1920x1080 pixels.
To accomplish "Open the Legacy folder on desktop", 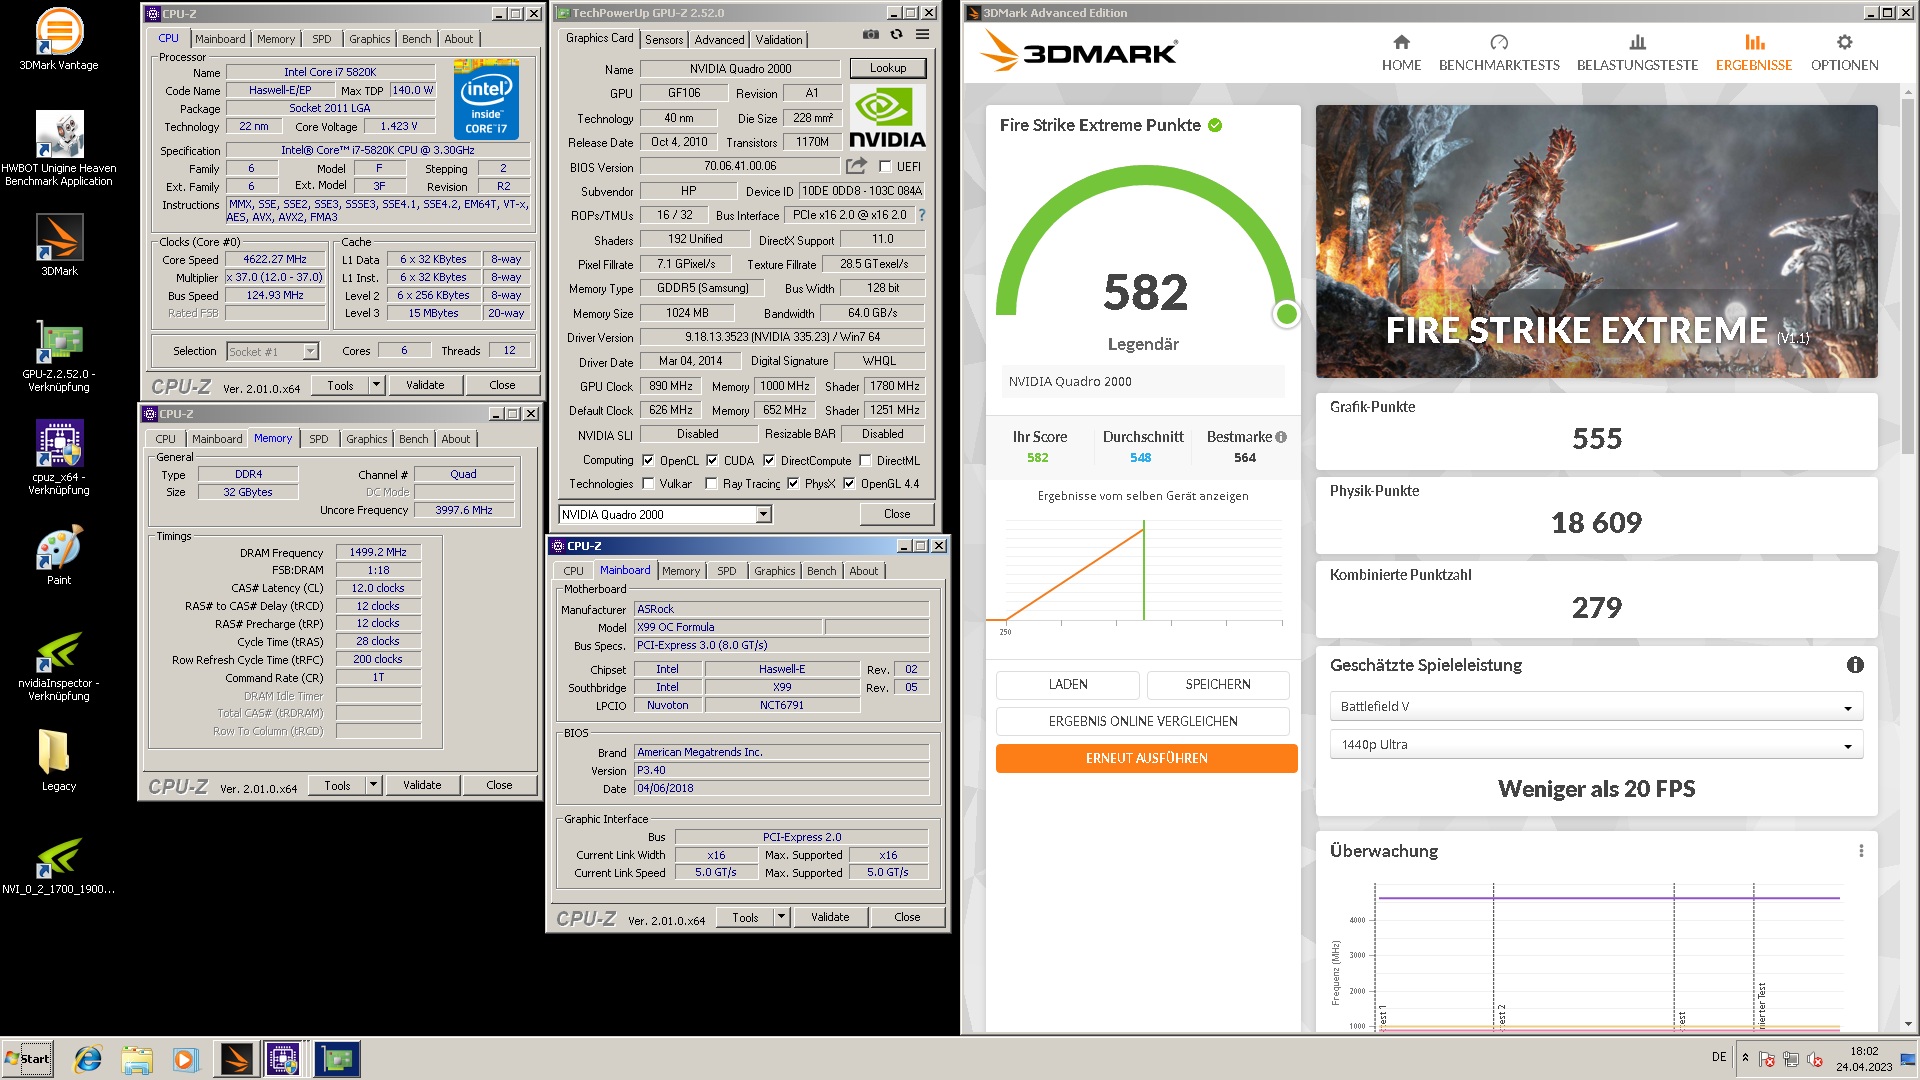I will pos(59,760).
